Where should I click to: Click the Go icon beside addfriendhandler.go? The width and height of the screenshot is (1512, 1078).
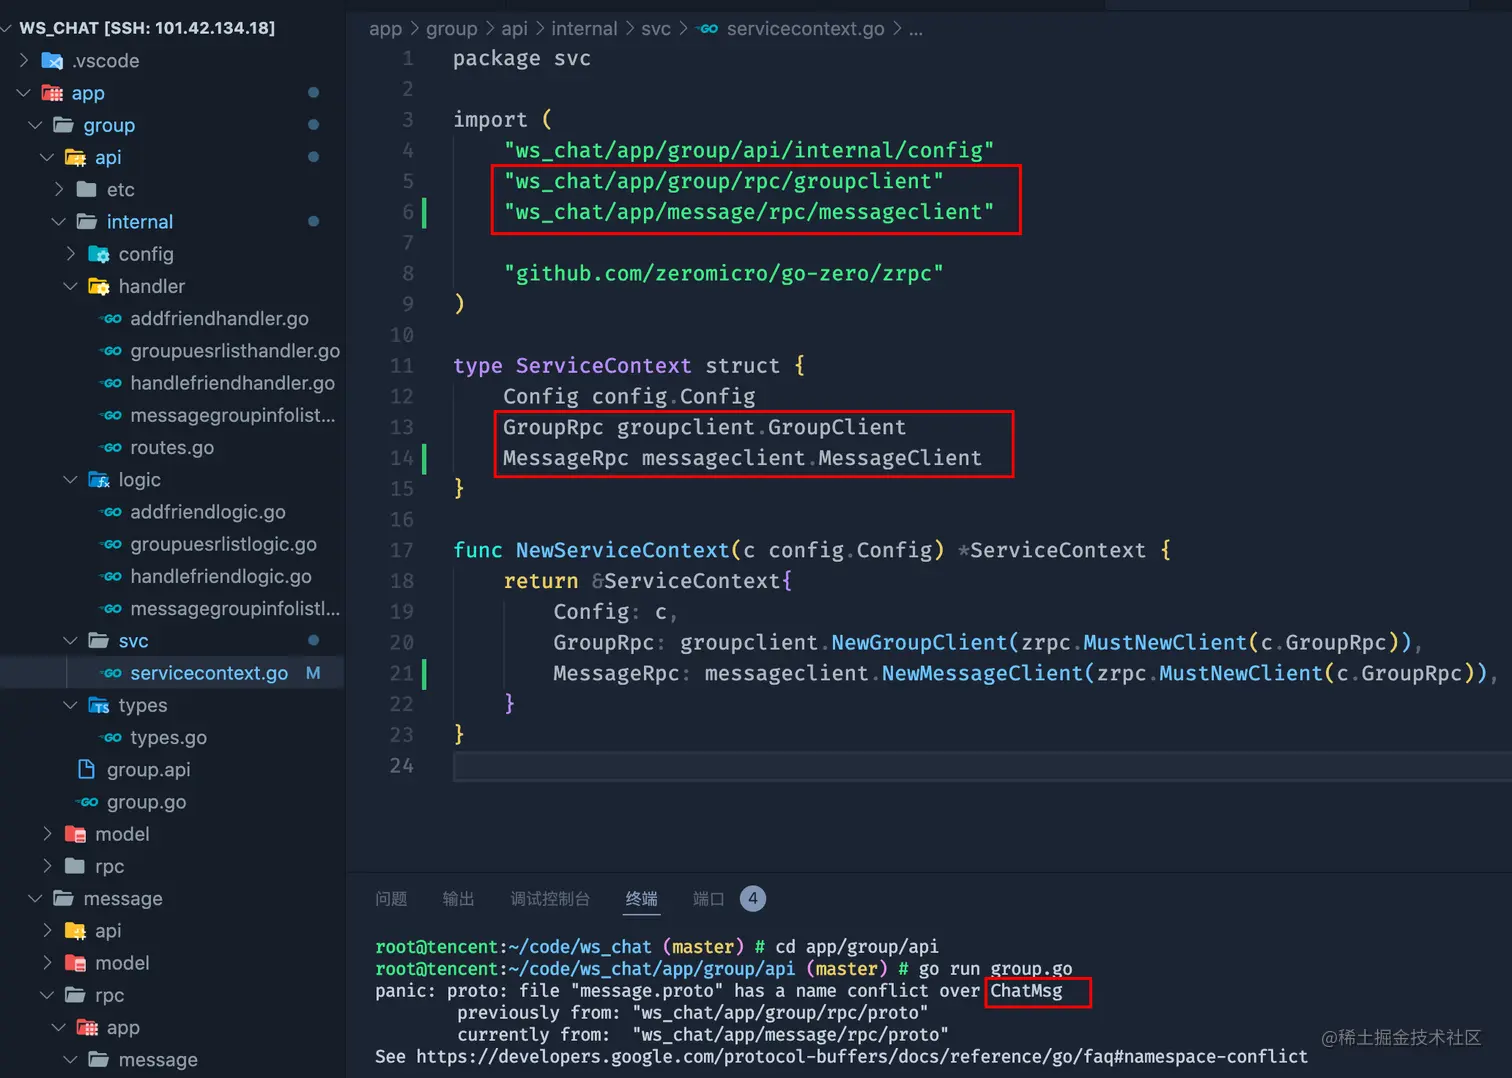click(111, 319)
